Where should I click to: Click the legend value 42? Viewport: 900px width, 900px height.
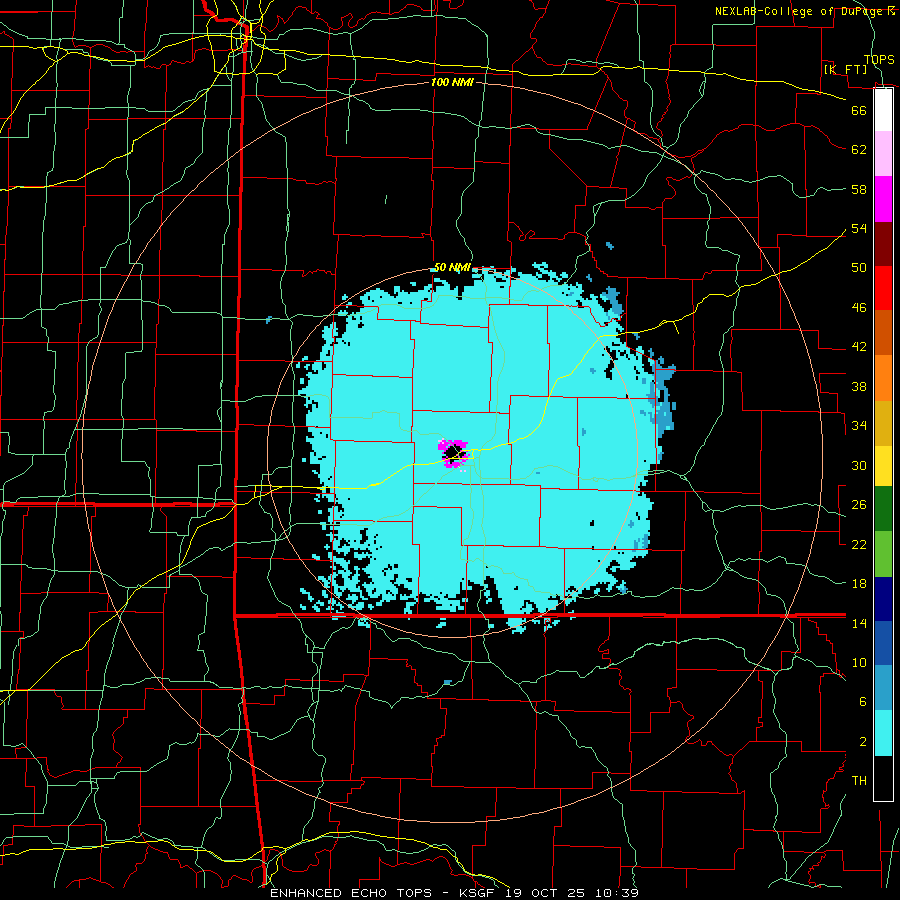859,347
